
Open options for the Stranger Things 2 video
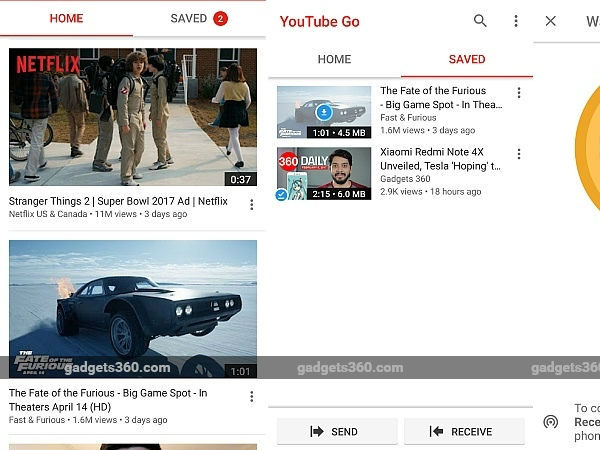point(251,205)
